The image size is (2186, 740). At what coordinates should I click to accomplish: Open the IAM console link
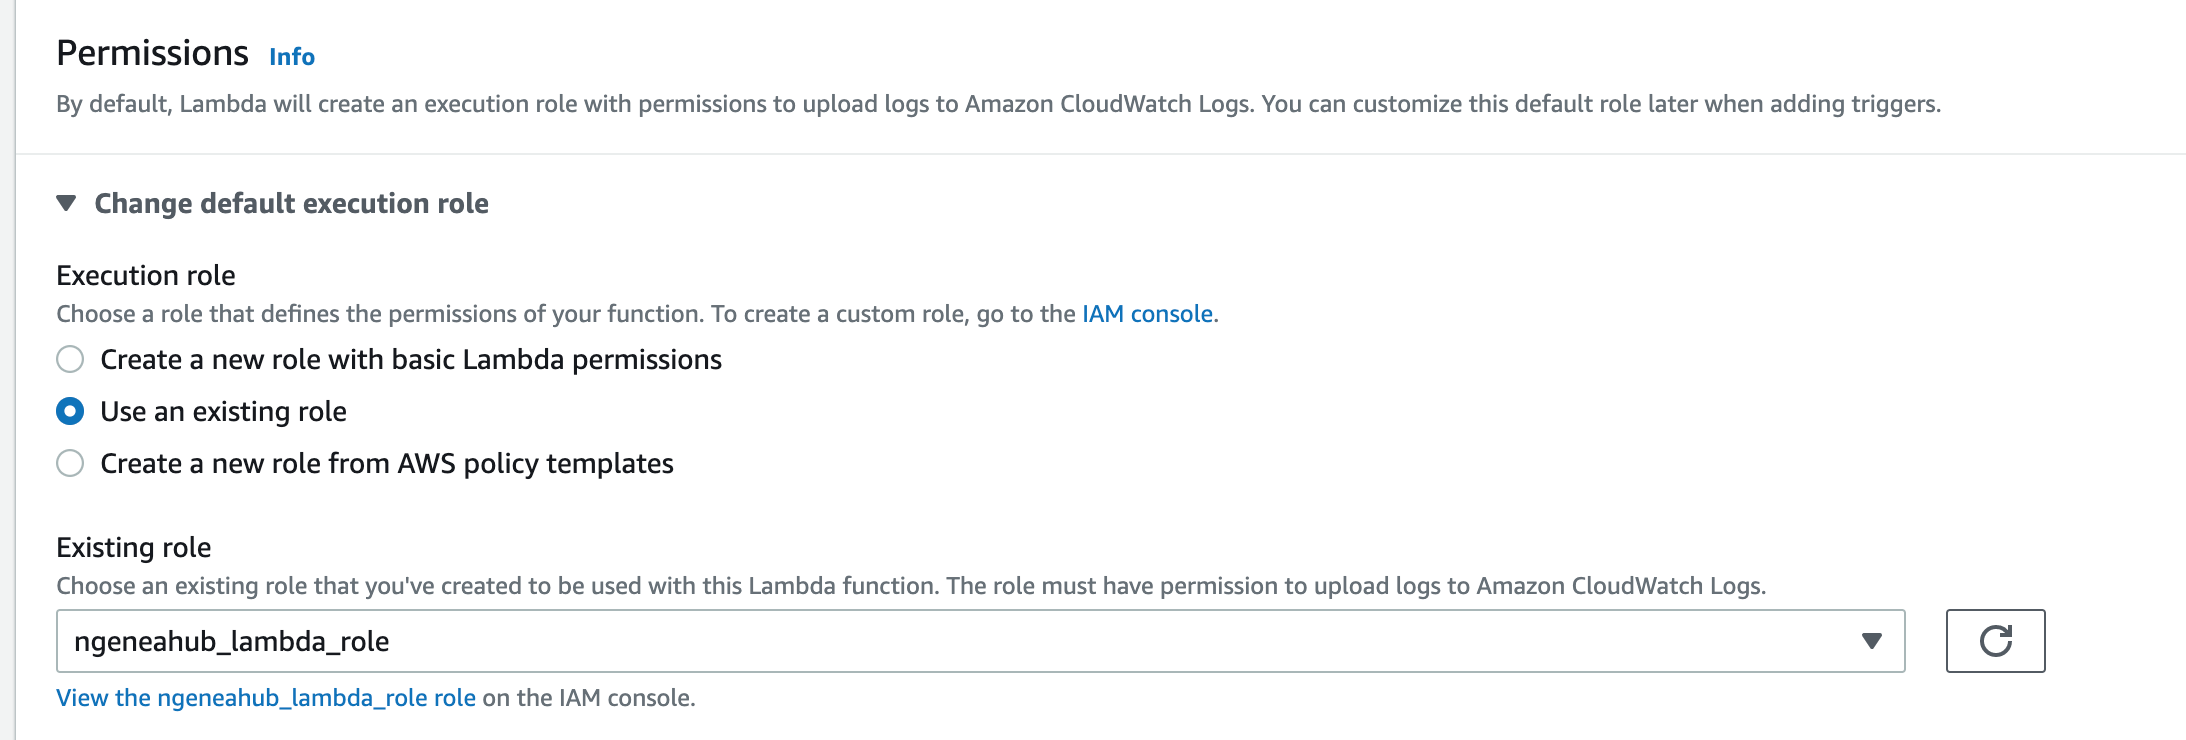[x=1147, y=314]
